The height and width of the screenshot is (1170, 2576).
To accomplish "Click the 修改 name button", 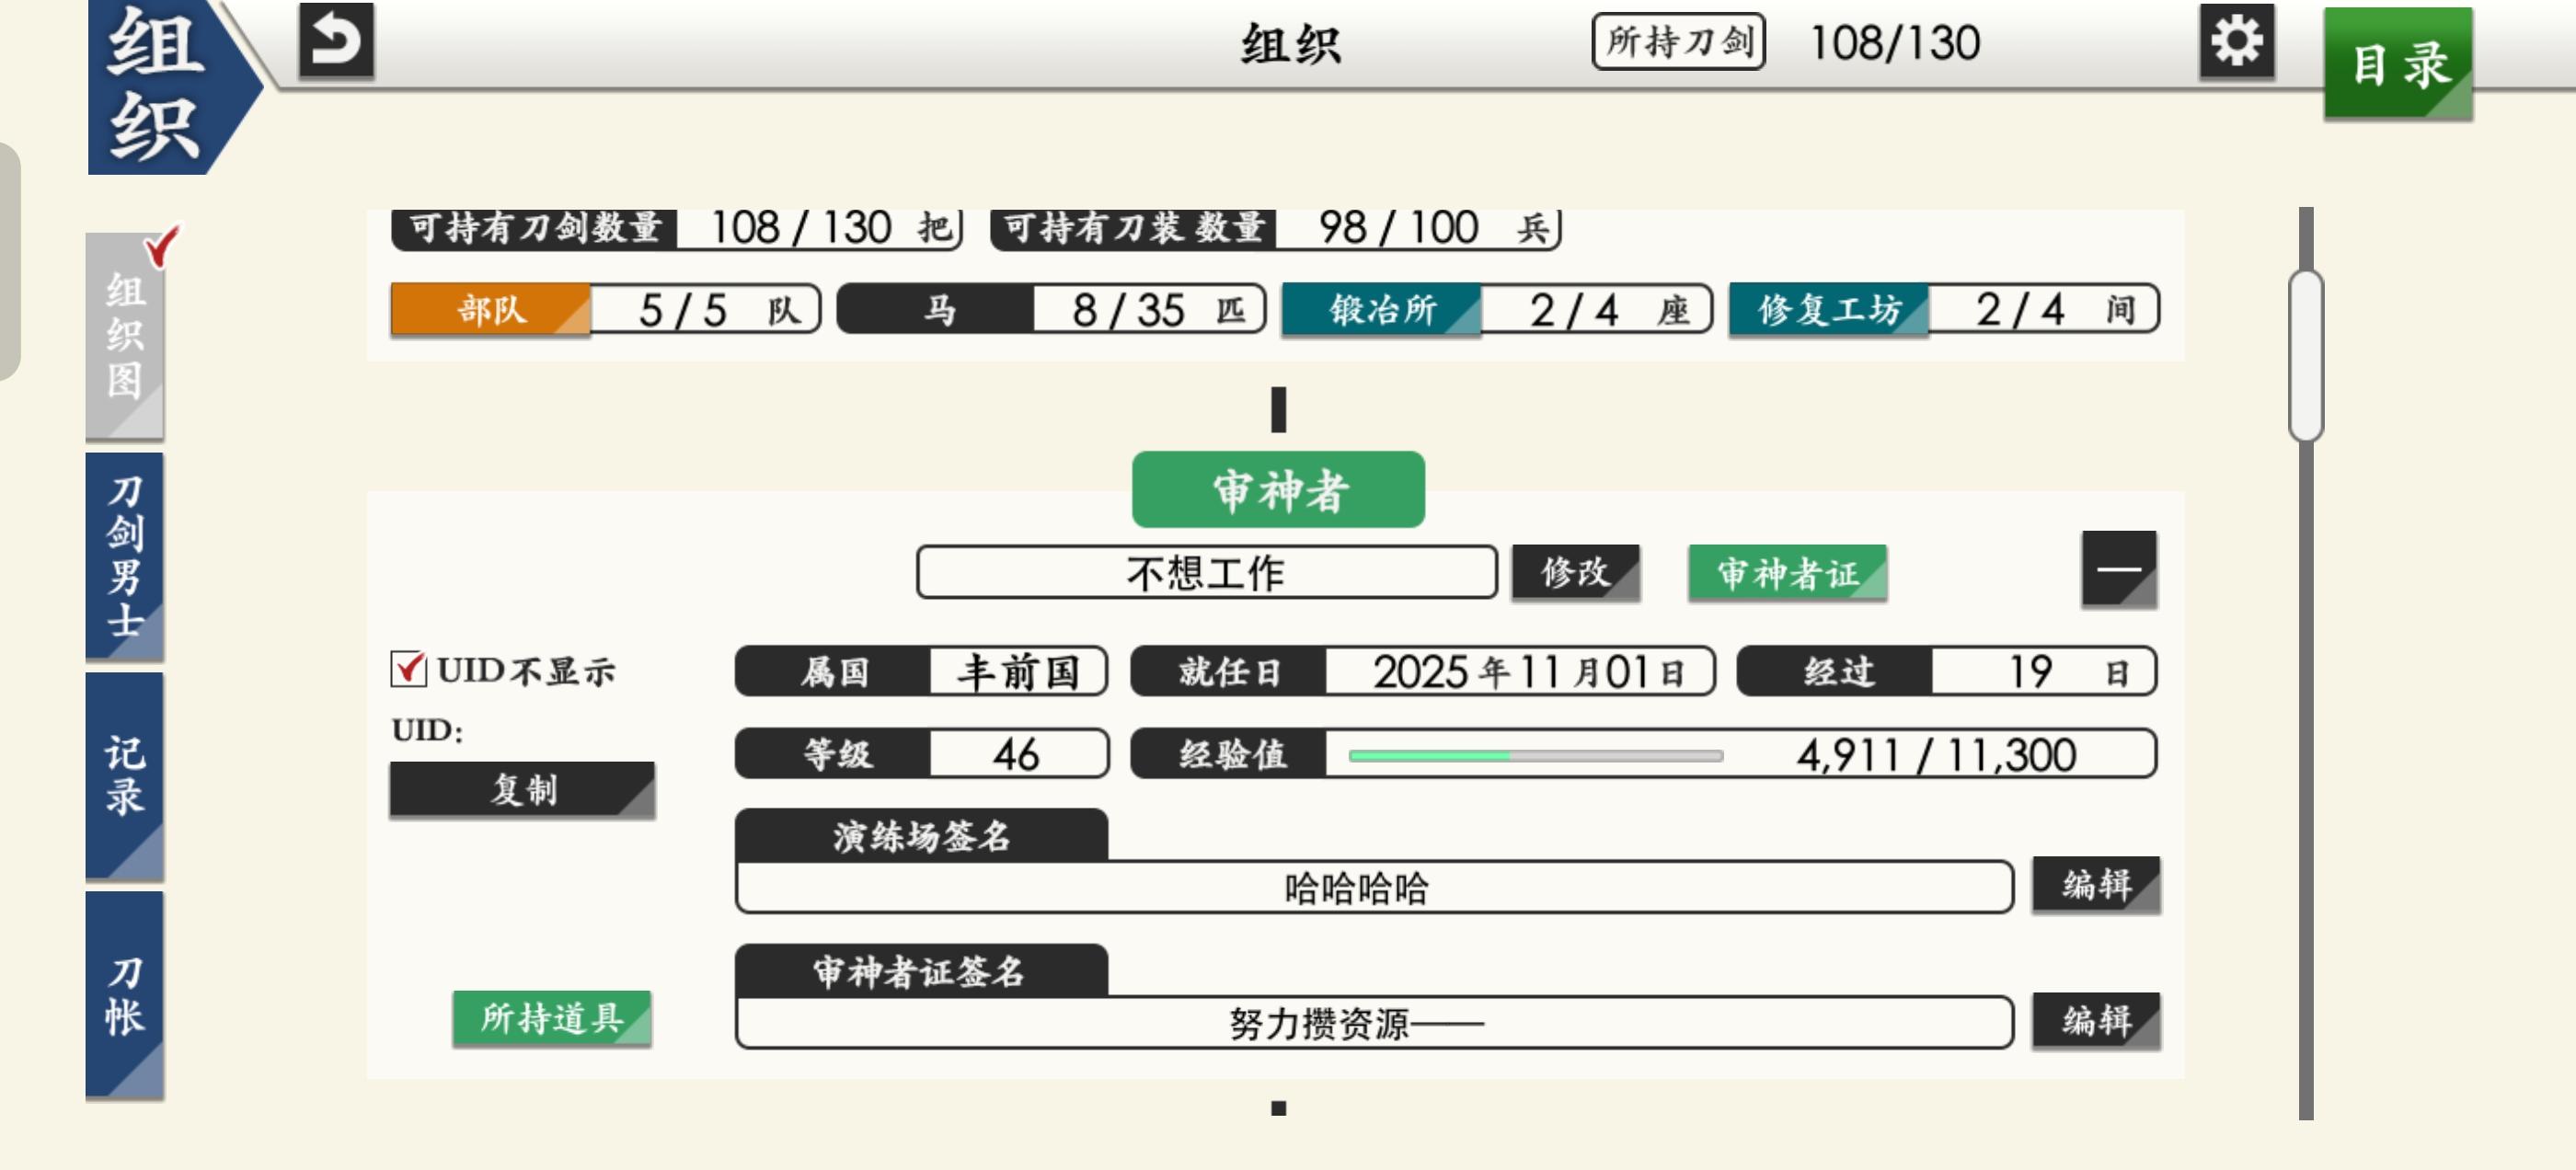I will coord(1574,572).
